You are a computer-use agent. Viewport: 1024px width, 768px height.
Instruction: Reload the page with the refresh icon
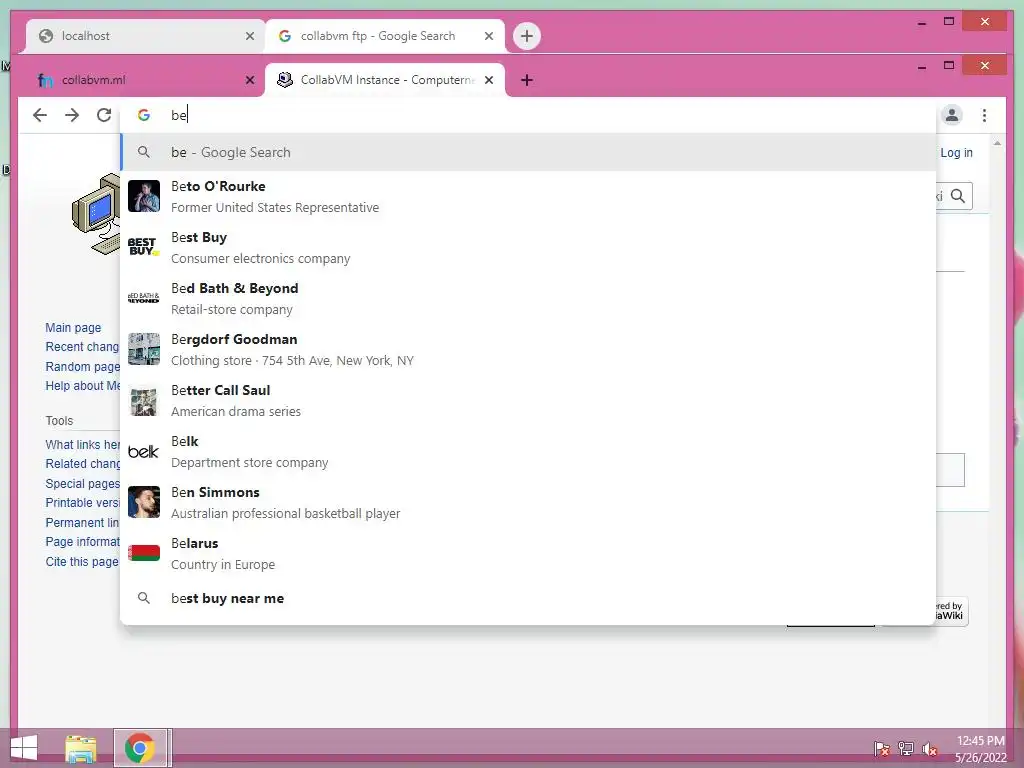[x=104, y=116]
